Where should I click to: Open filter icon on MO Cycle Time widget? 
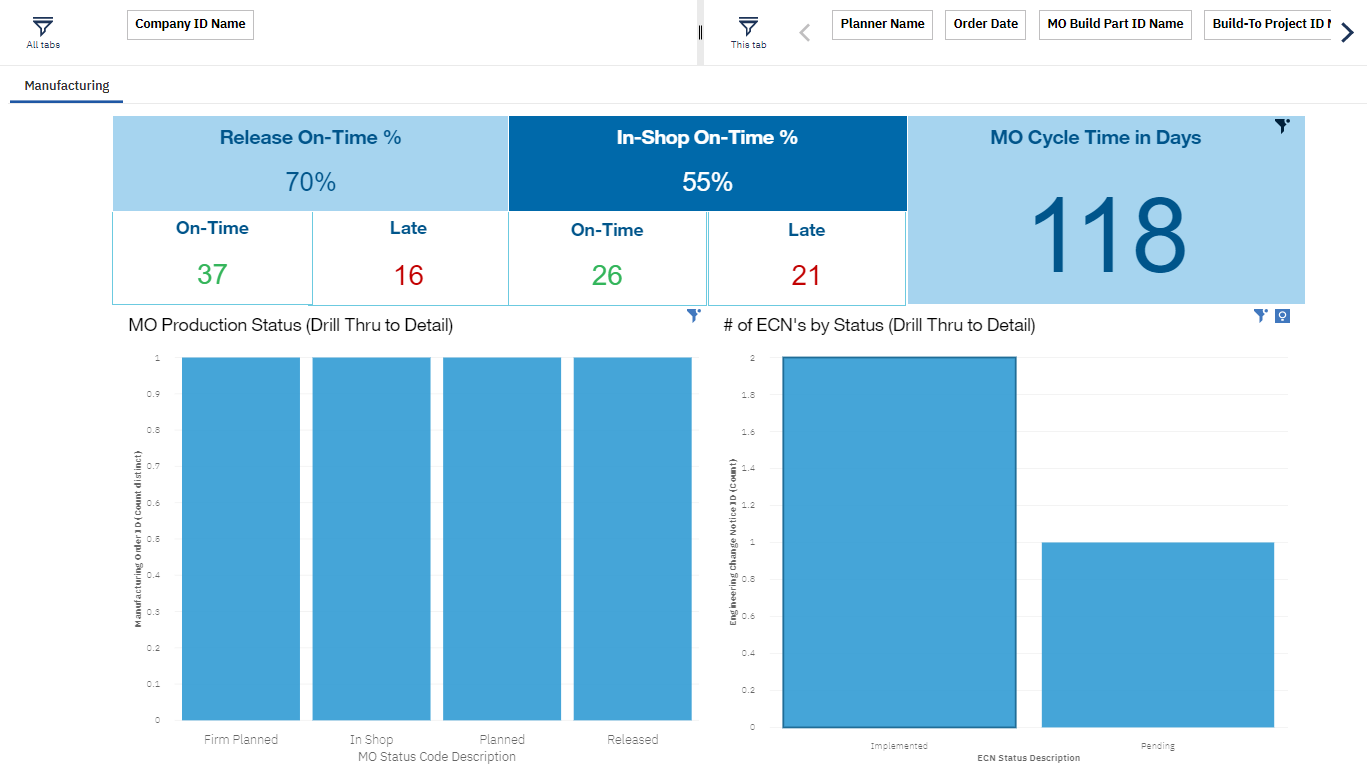1282,126
